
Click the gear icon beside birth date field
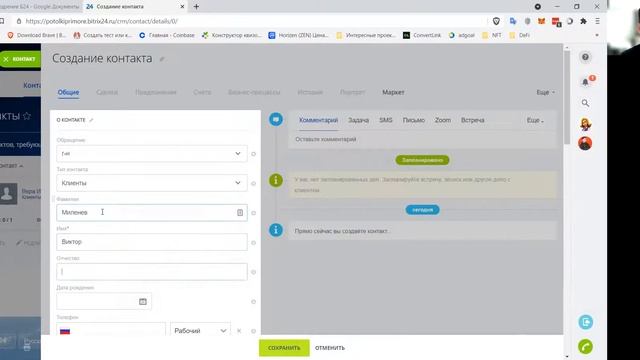point(253,302)
